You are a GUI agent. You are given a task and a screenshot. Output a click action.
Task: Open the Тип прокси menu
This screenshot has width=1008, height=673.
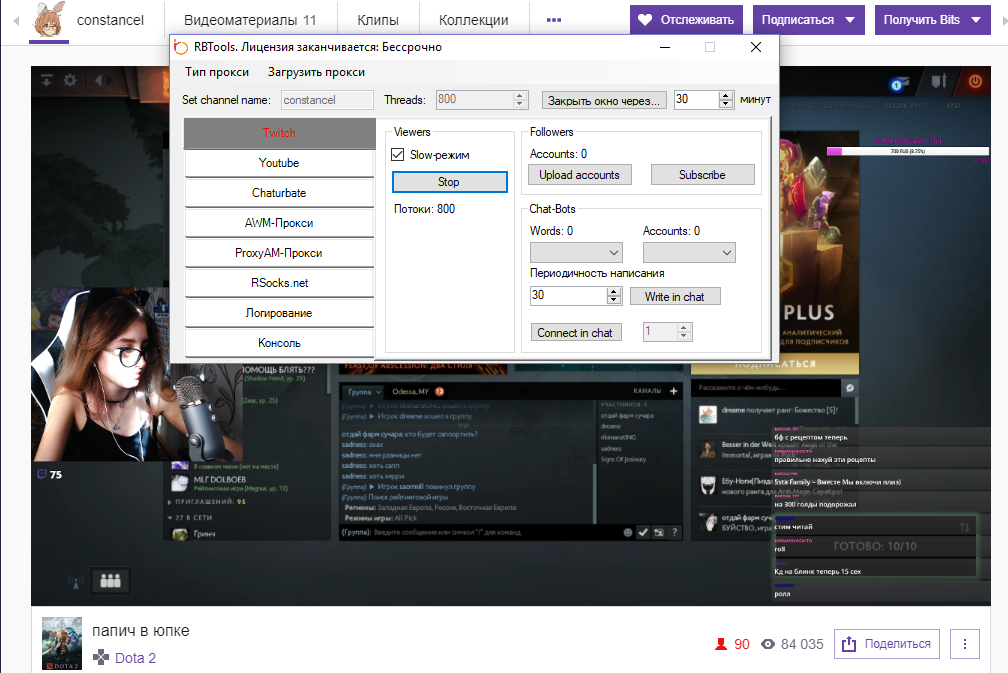217,72
